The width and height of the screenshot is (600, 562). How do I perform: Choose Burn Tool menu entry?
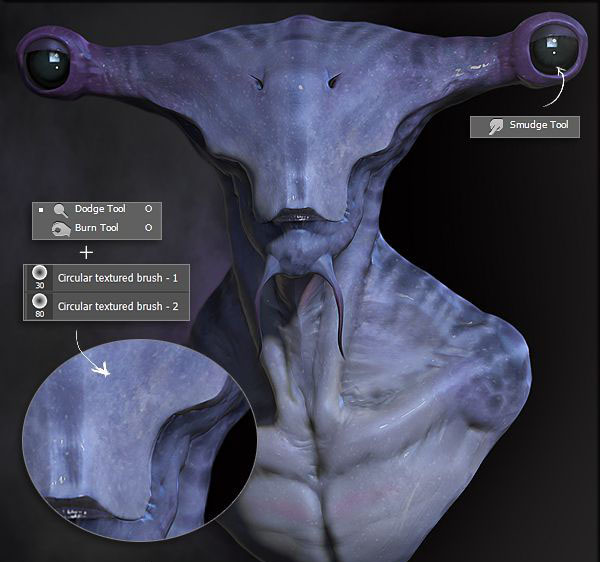(97, 229)
